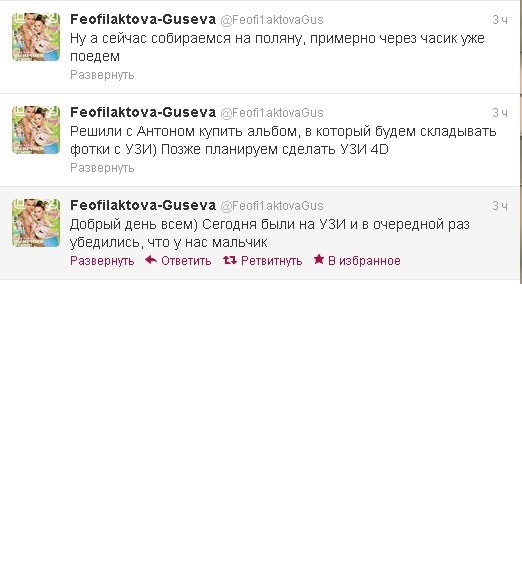Expand the first tweet via Развернуть
Screen dimensions: 522x581
(x=102, y=75)
